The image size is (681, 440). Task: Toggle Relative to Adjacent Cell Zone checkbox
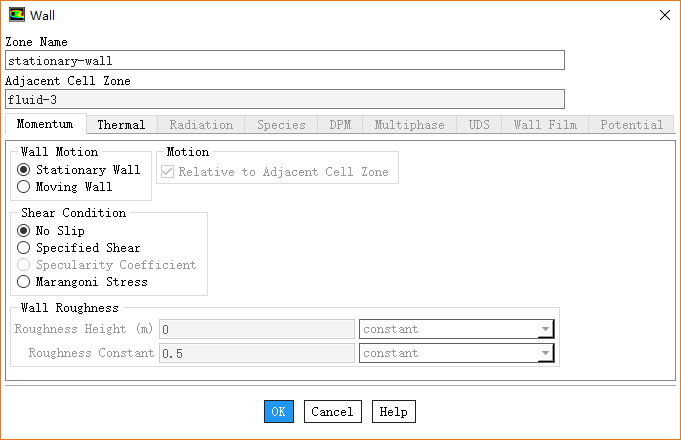(x=169, y=172)
